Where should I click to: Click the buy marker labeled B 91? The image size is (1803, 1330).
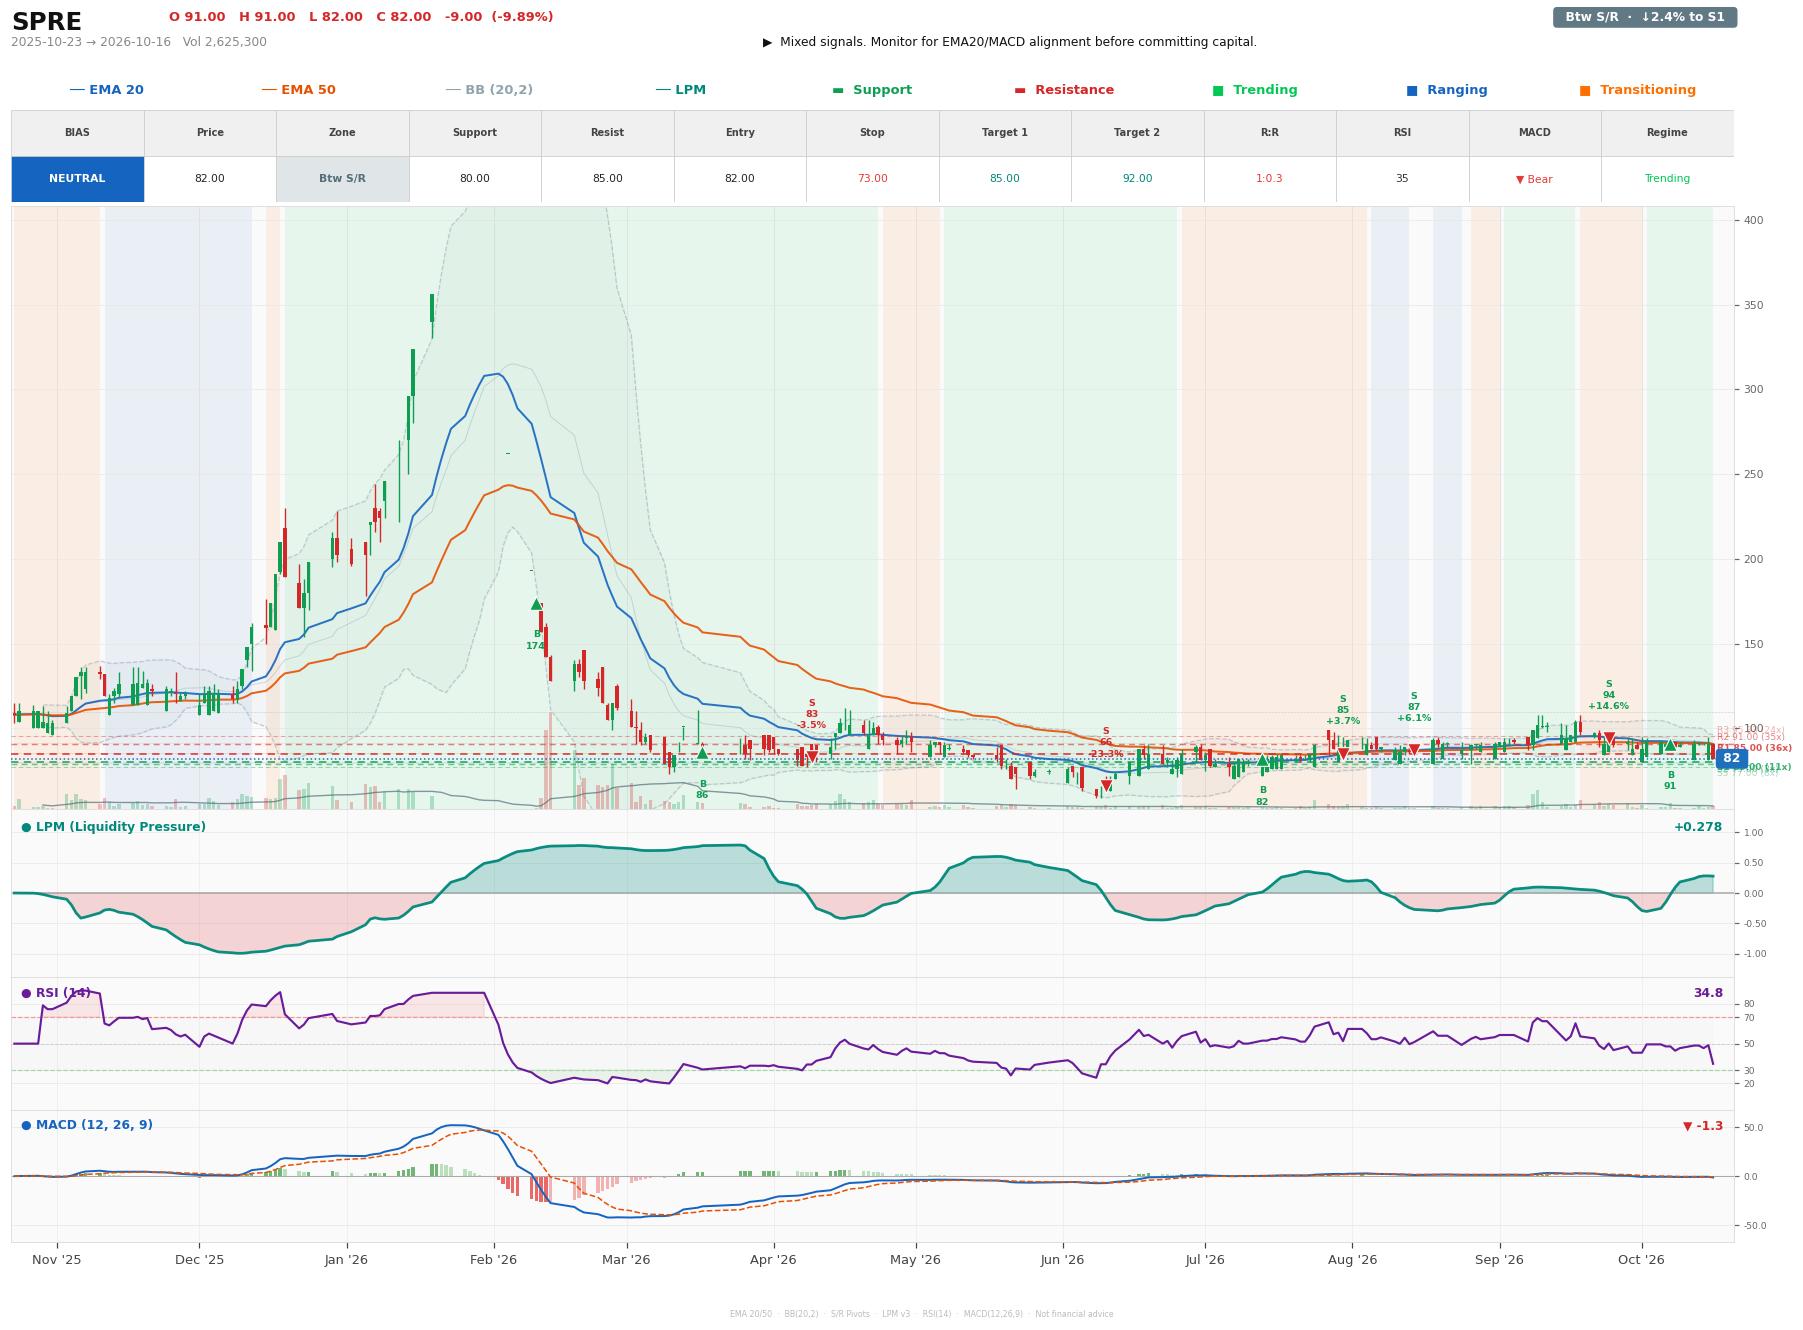(x=1670, y=745)
